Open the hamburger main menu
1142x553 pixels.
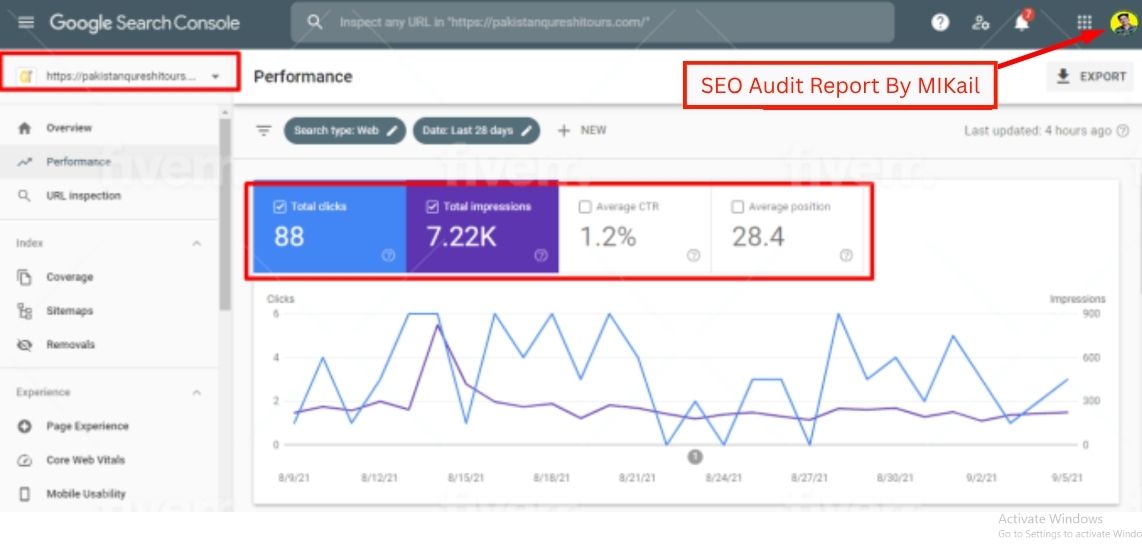click(x=26, y=22)
